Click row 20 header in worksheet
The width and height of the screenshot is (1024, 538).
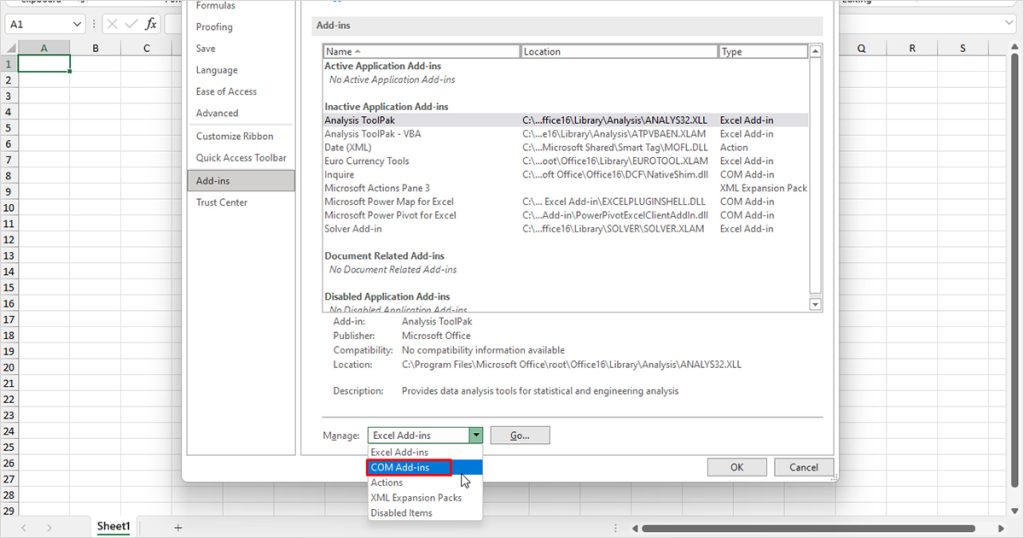click(x=8, y=367)
